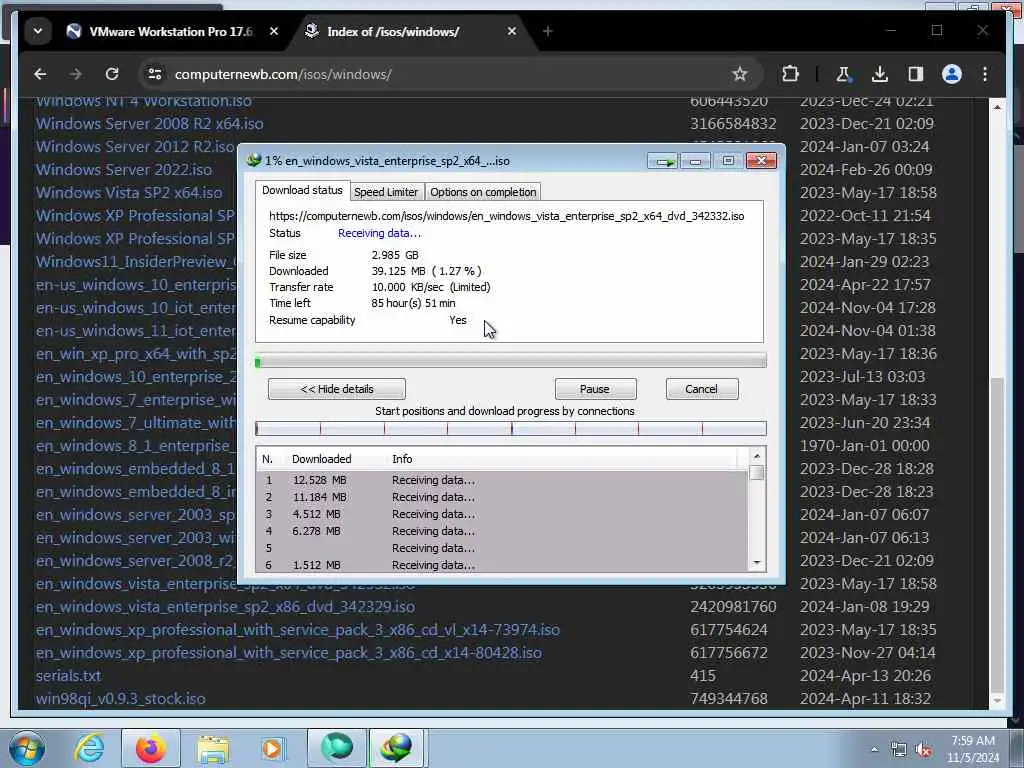
Task: Go back using the browser back arrow
Action: click(x=40, y=74)
